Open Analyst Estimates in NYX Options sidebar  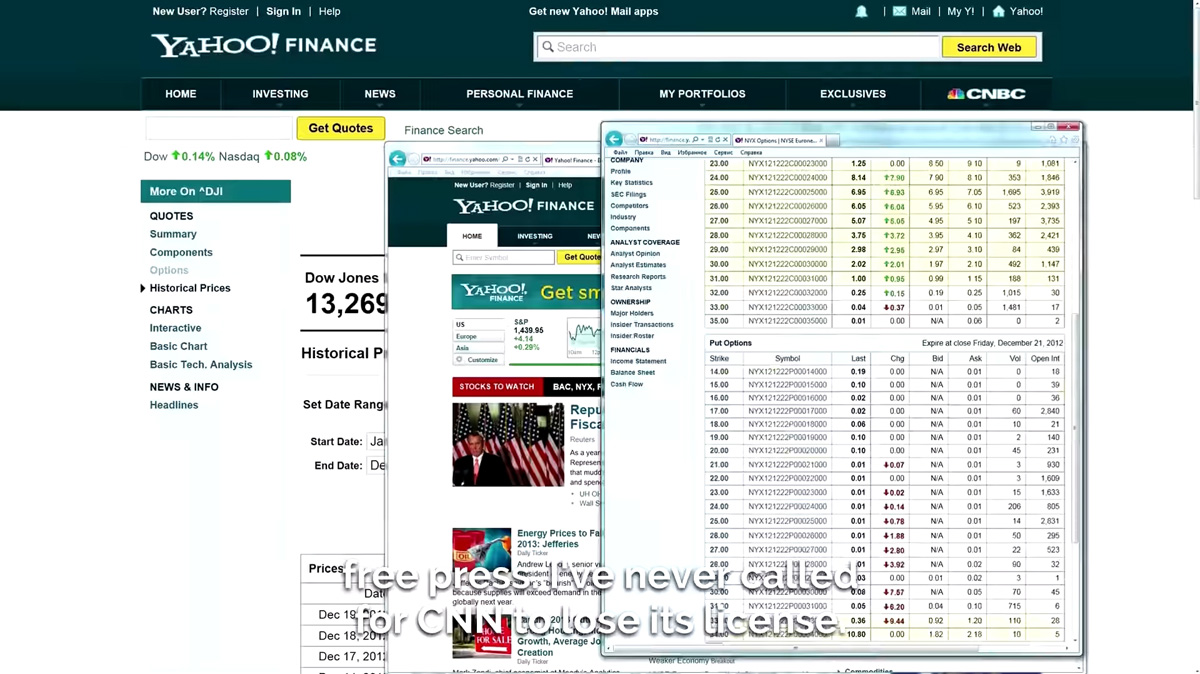638,265
